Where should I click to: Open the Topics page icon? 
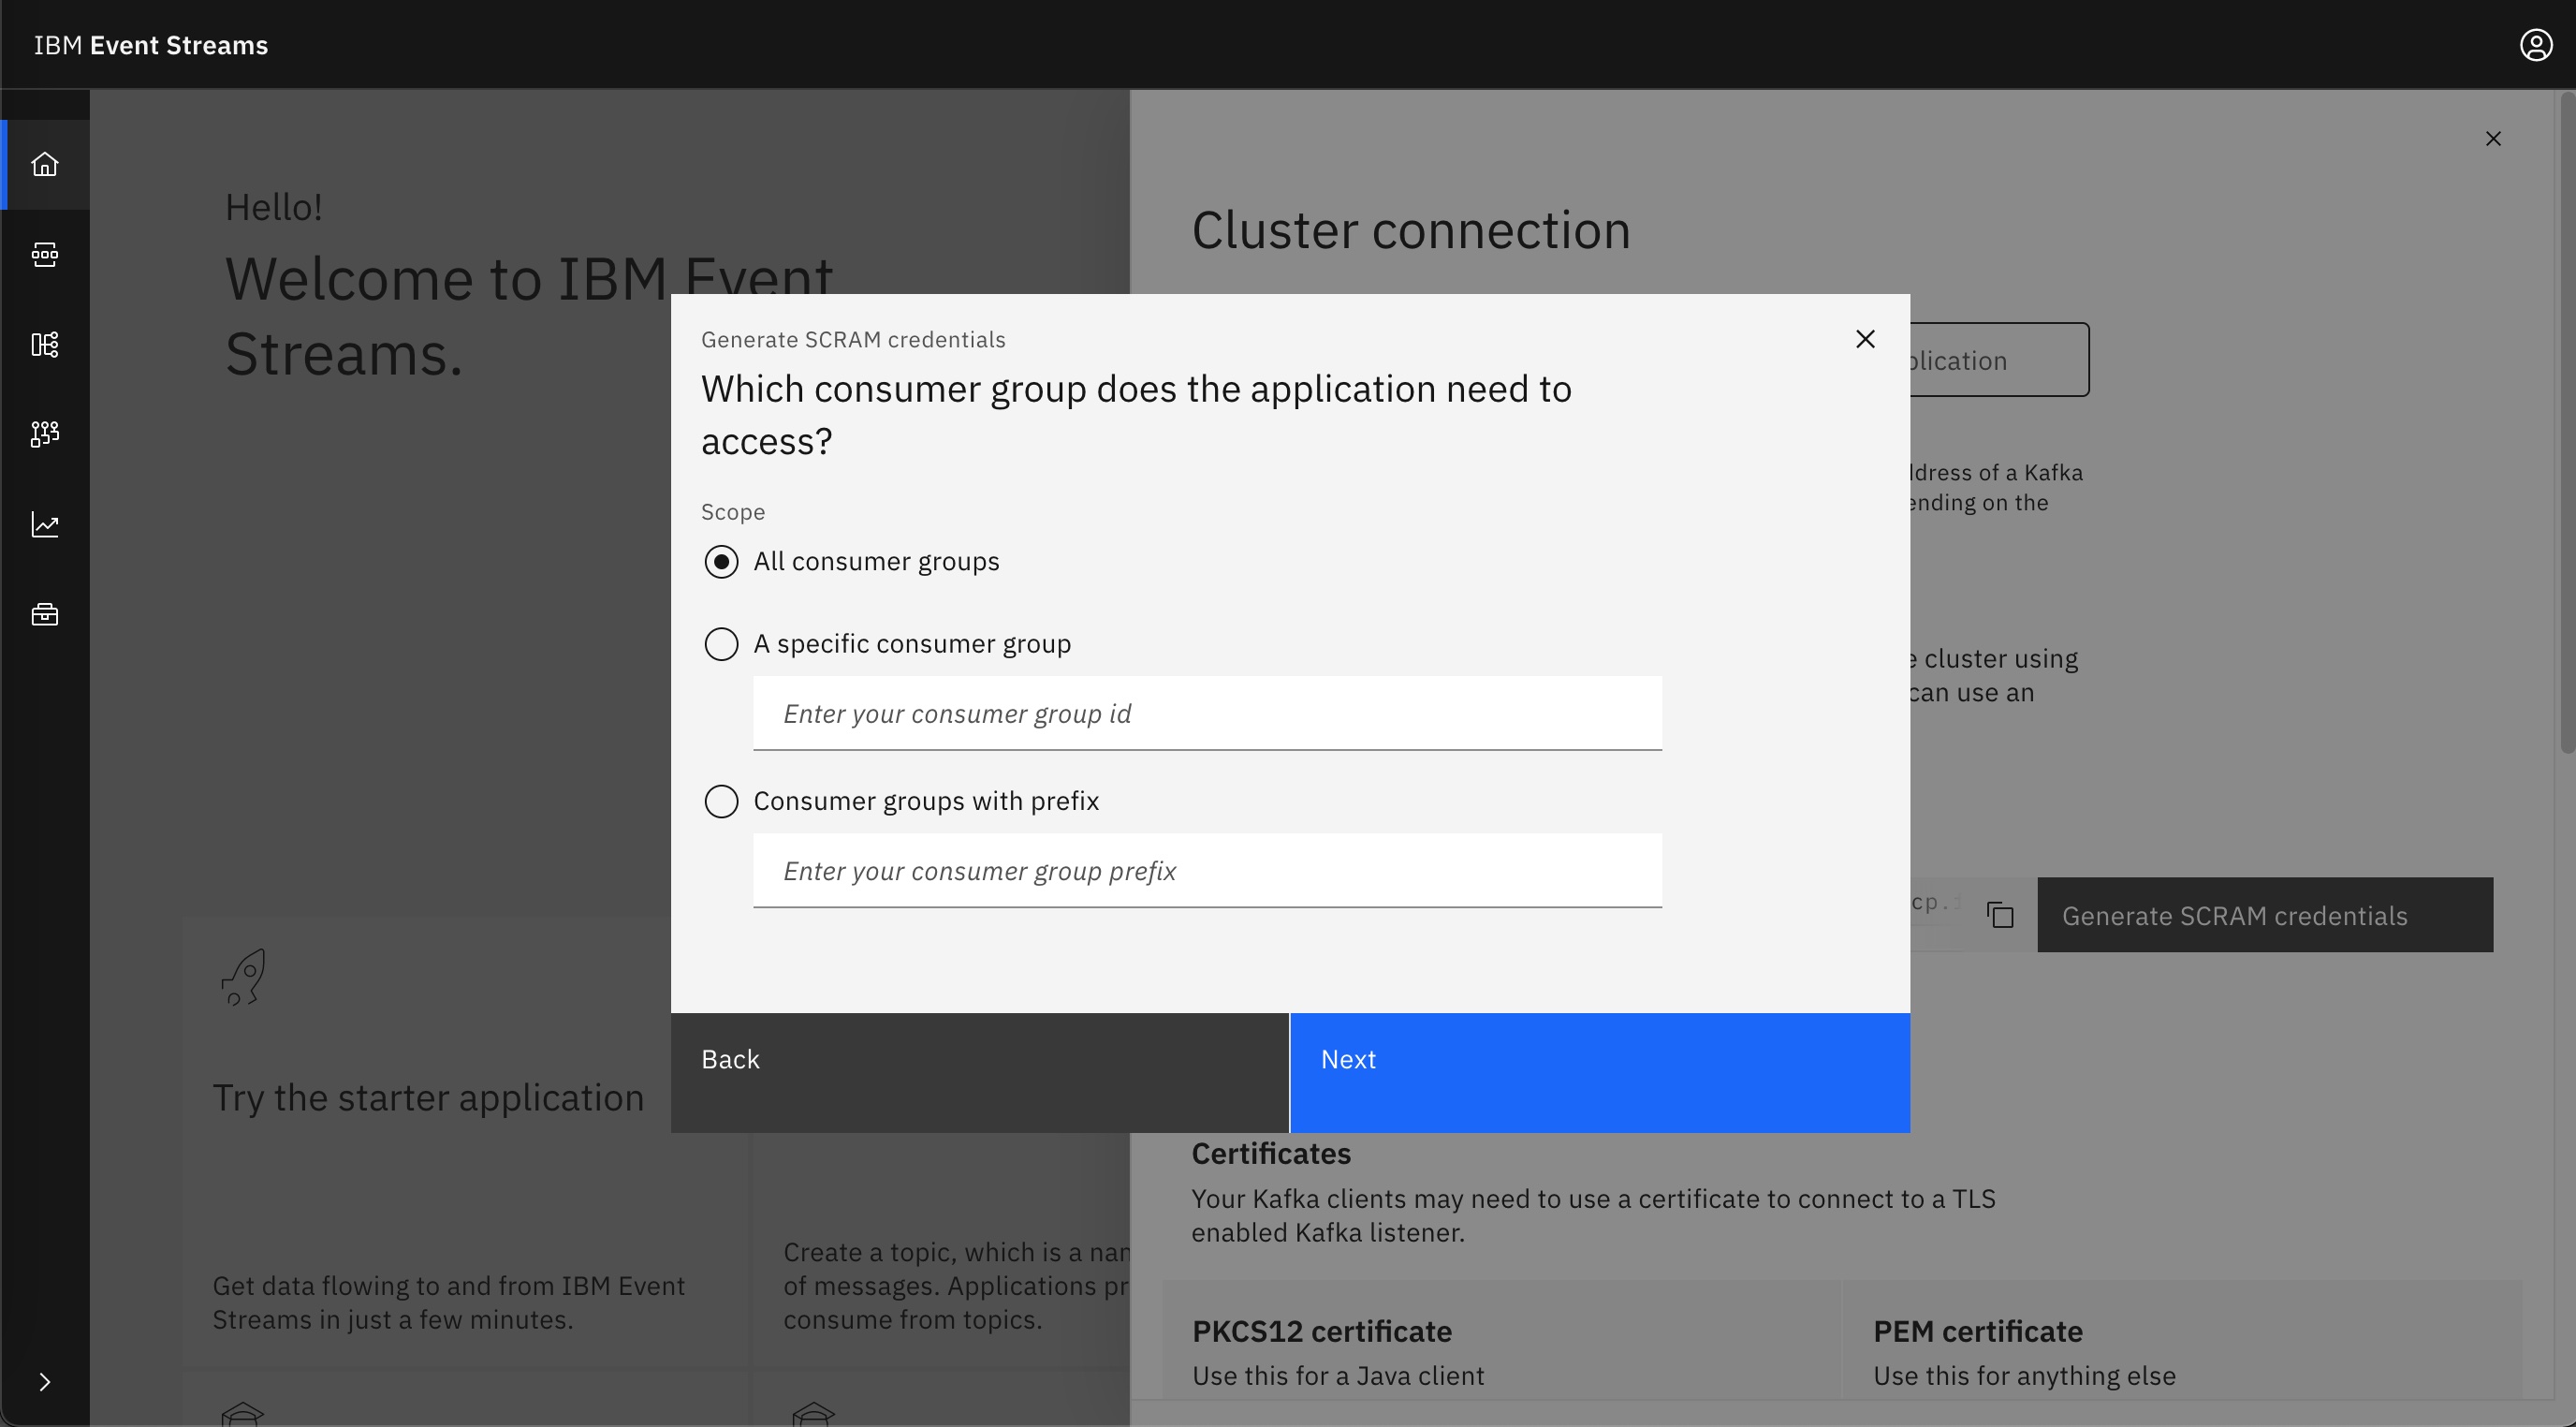point(45,254)
